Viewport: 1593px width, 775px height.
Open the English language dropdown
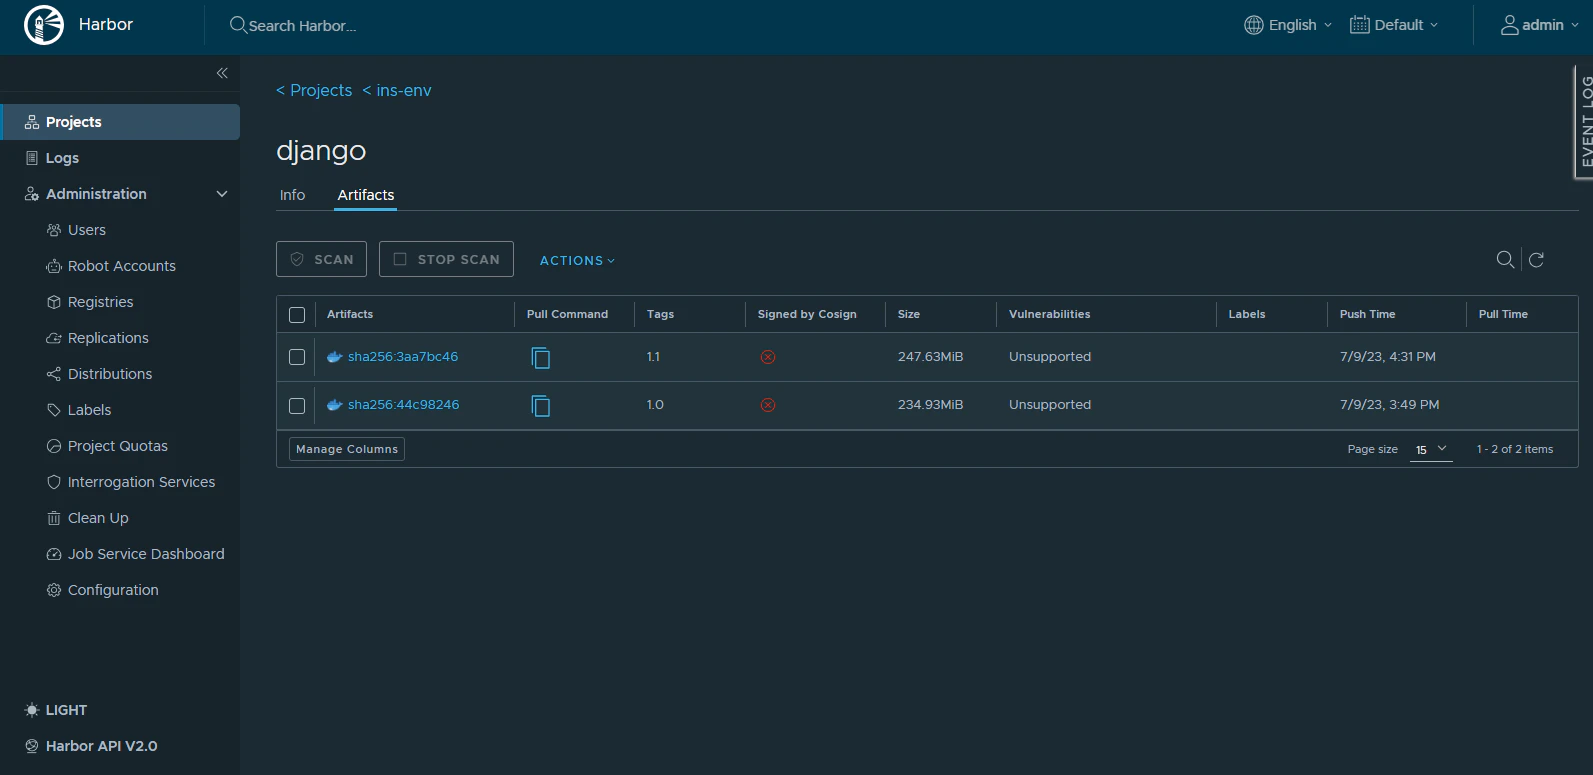[1288, 25]
